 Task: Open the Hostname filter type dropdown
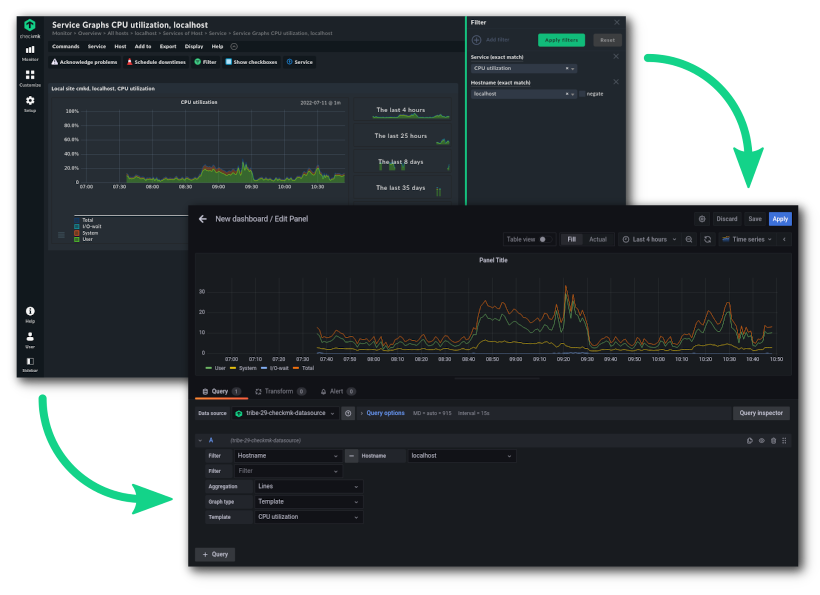pyautogui.click(x=288, y=456)
